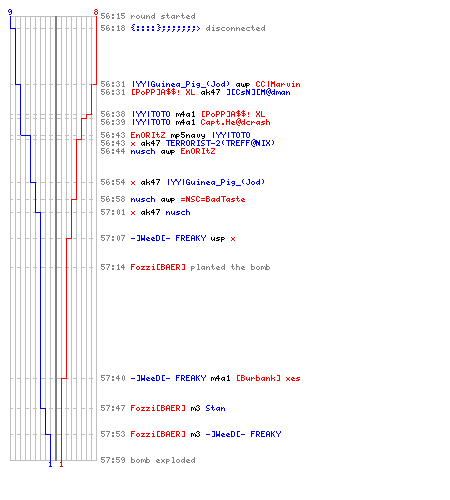Click nusch victim name at 57:01
Screen dimensions: 450x500
pyautogui.click(x=178, y=212)
